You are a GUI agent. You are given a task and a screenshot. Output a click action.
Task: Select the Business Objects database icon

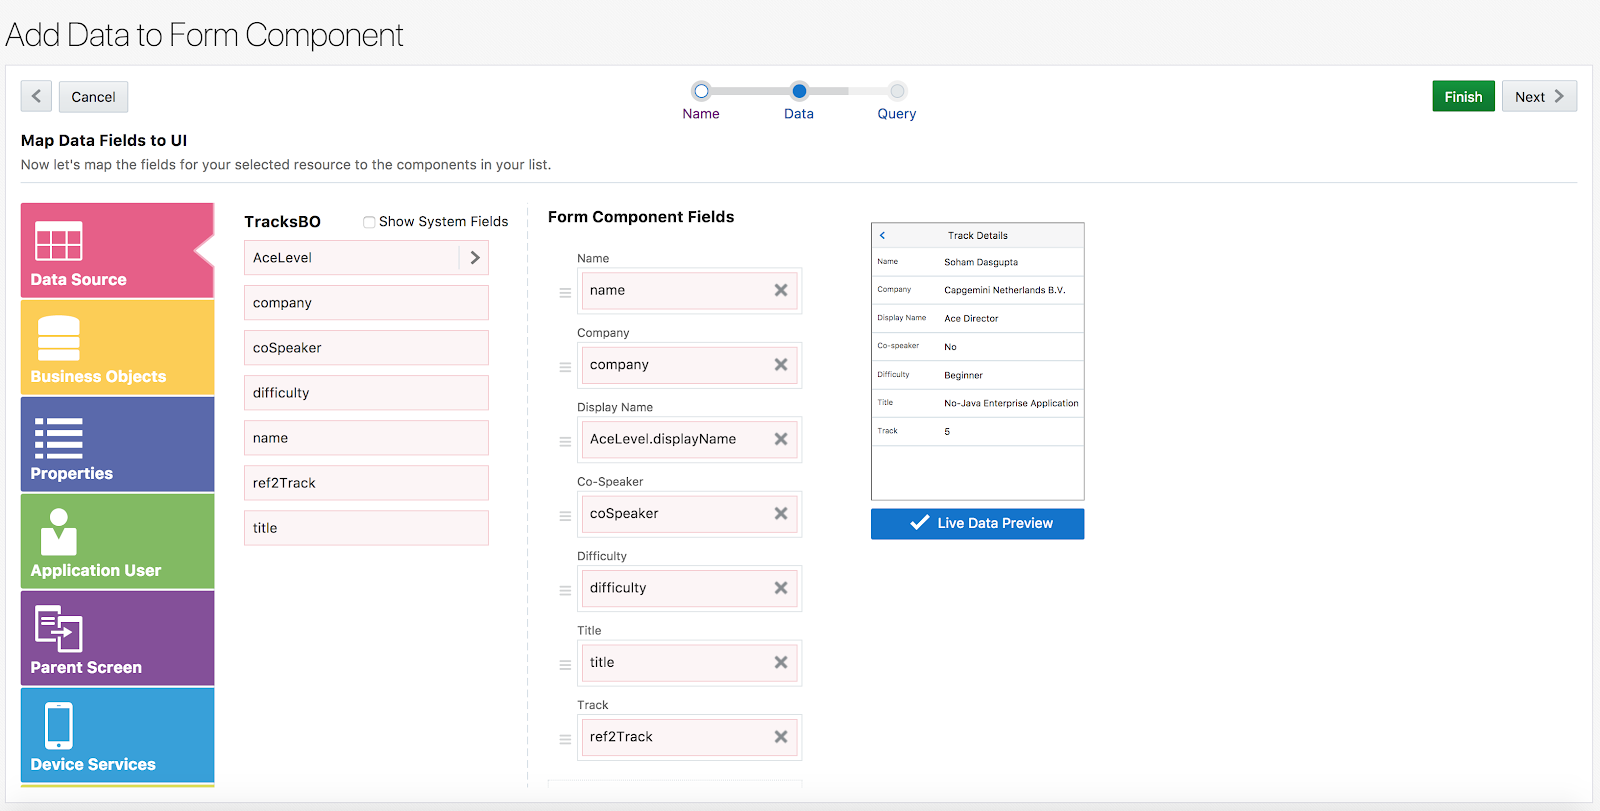point(59,338)
